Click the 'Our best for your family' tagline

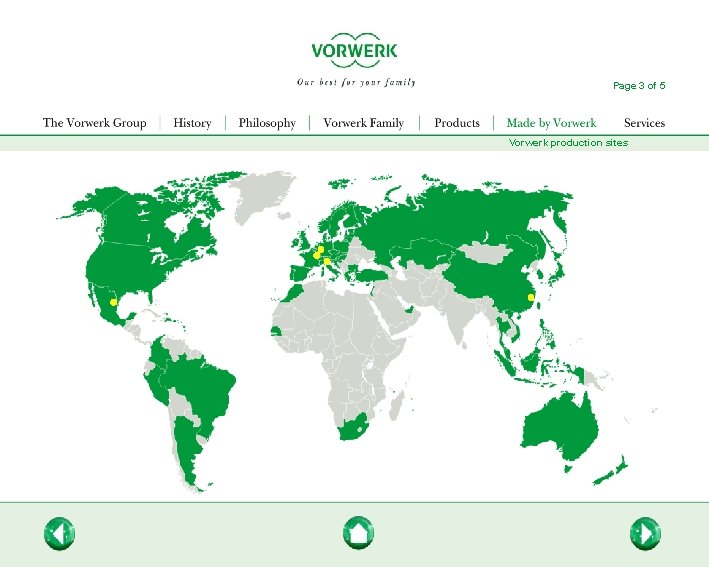356,82
